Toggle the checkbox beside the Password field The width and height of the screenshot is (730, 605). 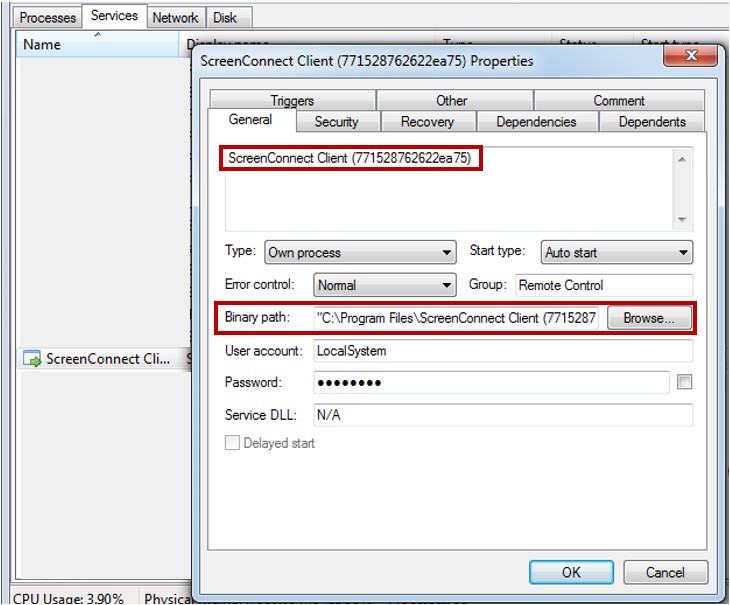click(x=684, y=382)
